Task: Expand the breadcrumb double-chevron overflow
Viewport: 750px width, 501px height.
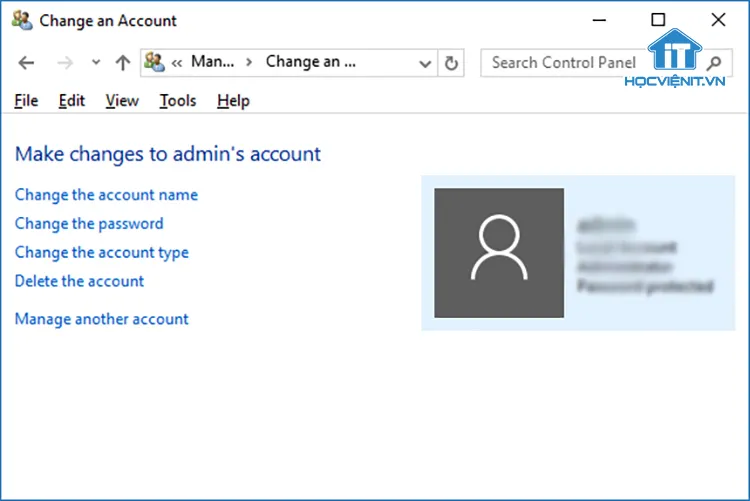Action: coord(177,63)
